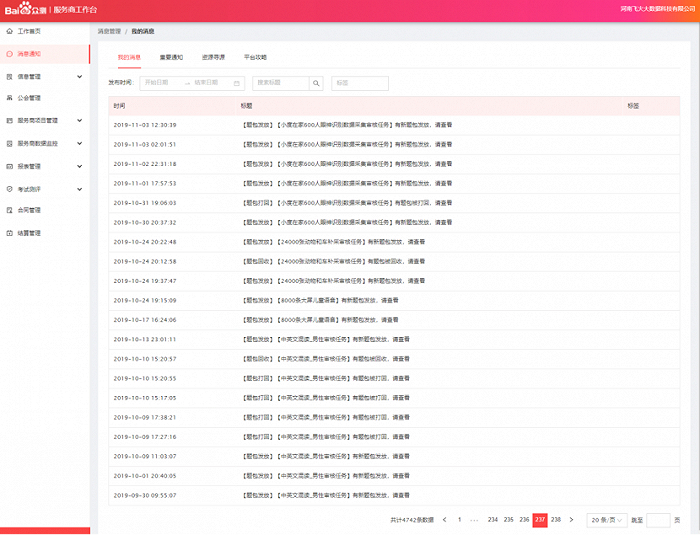Click the 消息管理 breadcrumb link

[x=109, y=32]
